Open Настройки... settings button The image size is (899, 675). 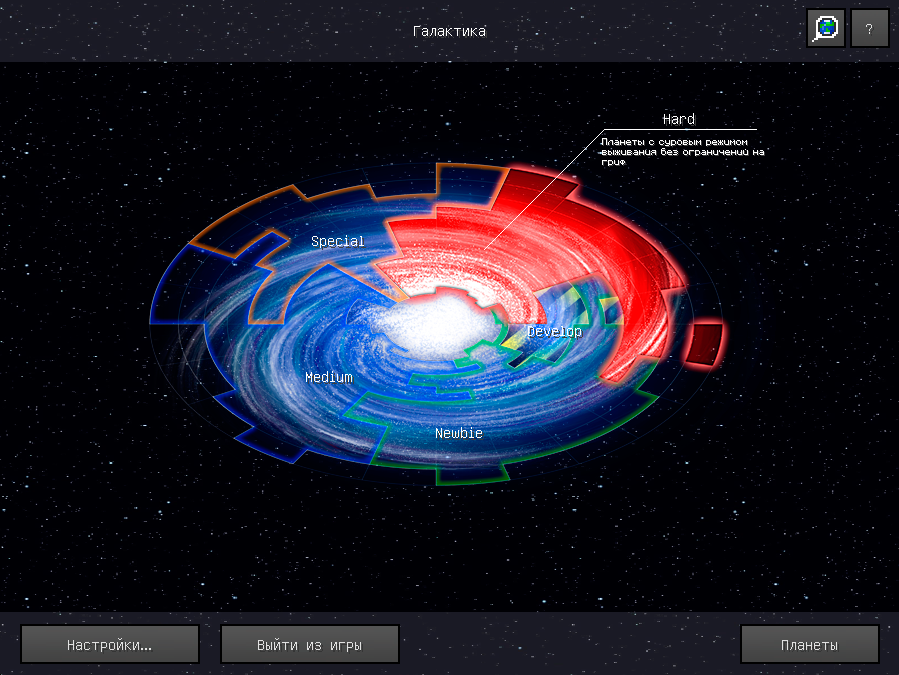tap(110, 644)
